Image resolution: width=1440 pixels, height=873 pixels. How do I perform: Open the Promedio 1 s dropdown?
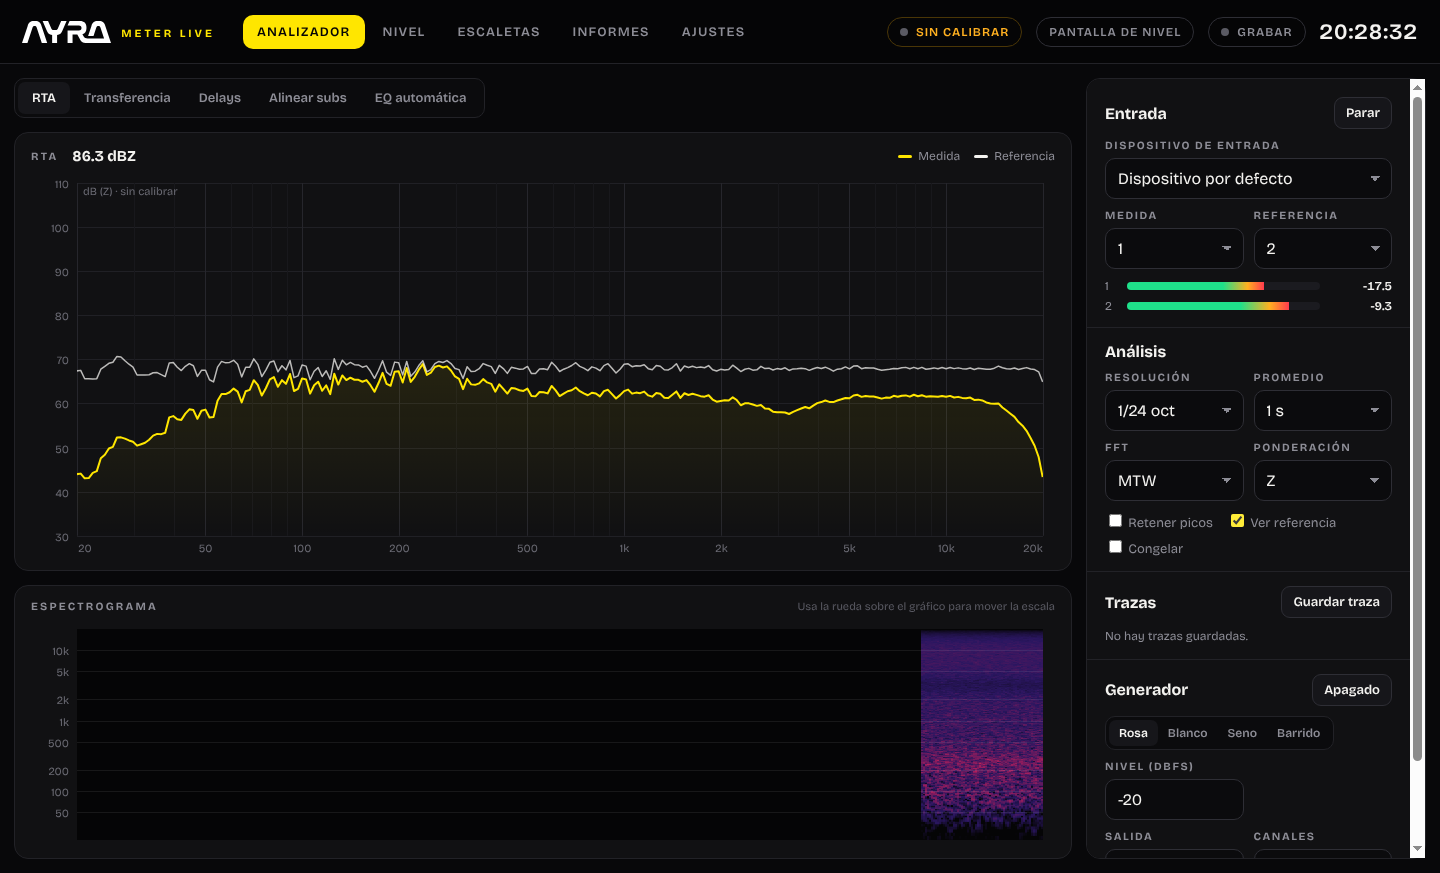(x=1322, y=411)
